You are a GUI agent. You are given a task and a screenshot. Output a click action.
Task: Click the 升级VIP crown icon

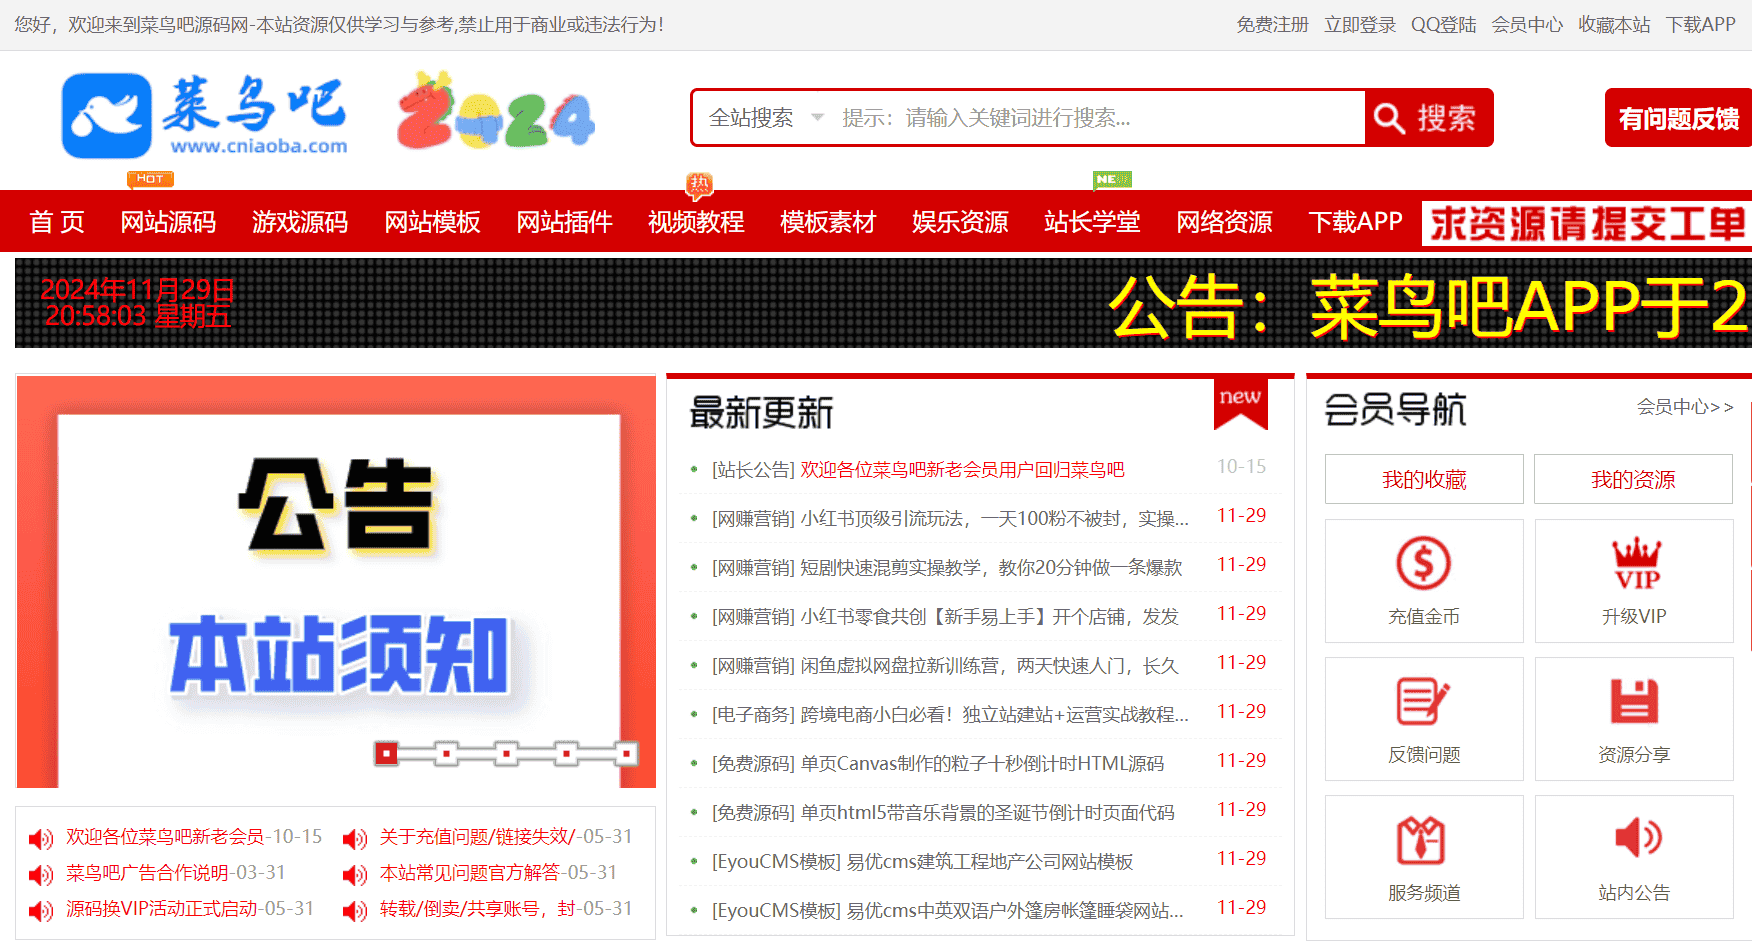1633,562
